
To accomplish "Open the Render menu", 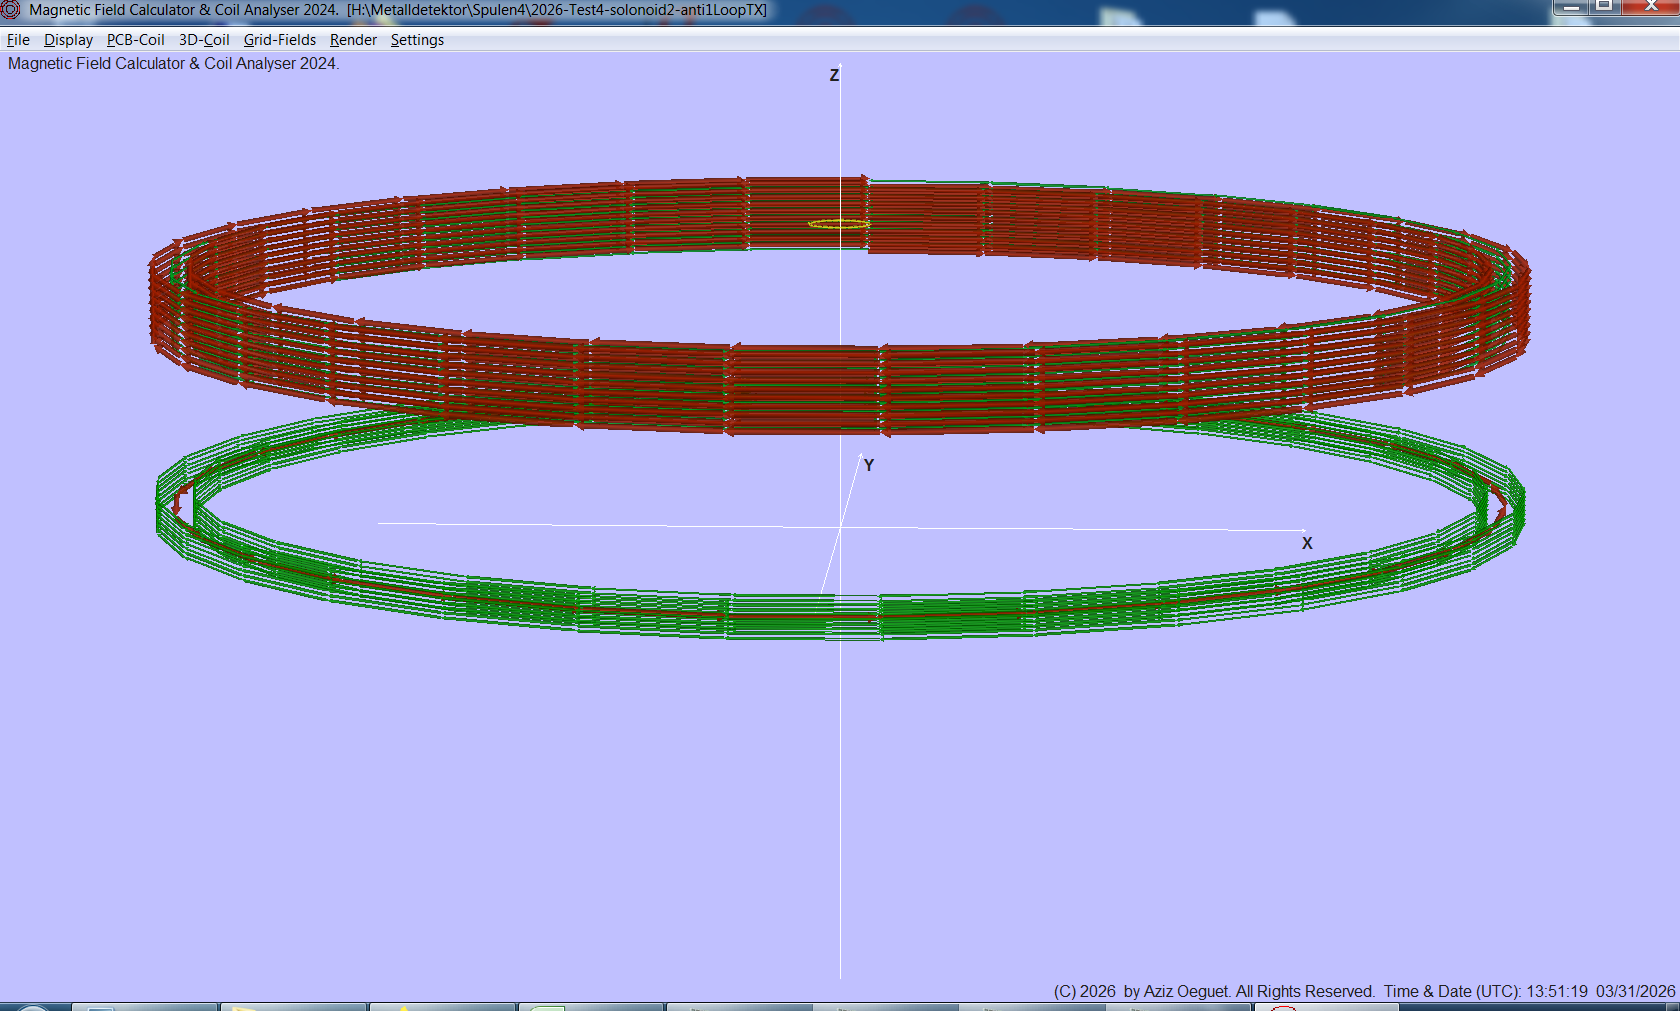I will click(x=353, y=40).
